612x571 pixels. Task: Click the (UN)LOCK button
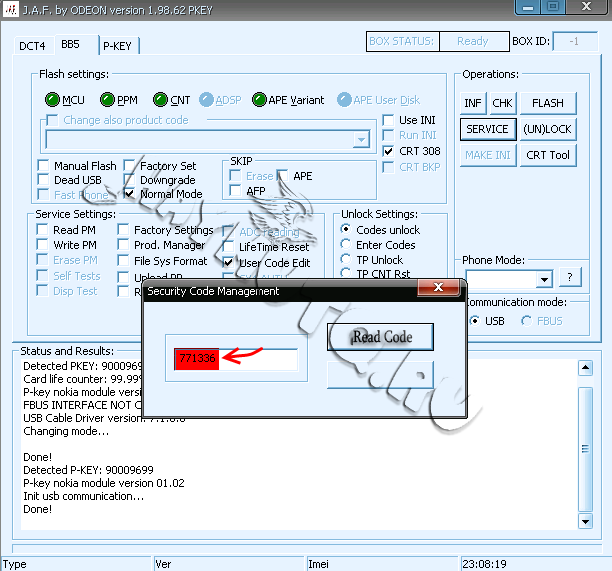point(548,129)
